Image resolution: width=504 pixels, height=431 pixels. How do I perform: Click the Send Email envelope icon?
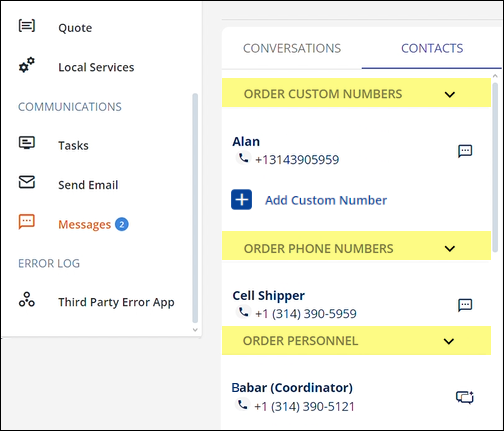coord(27,182)
